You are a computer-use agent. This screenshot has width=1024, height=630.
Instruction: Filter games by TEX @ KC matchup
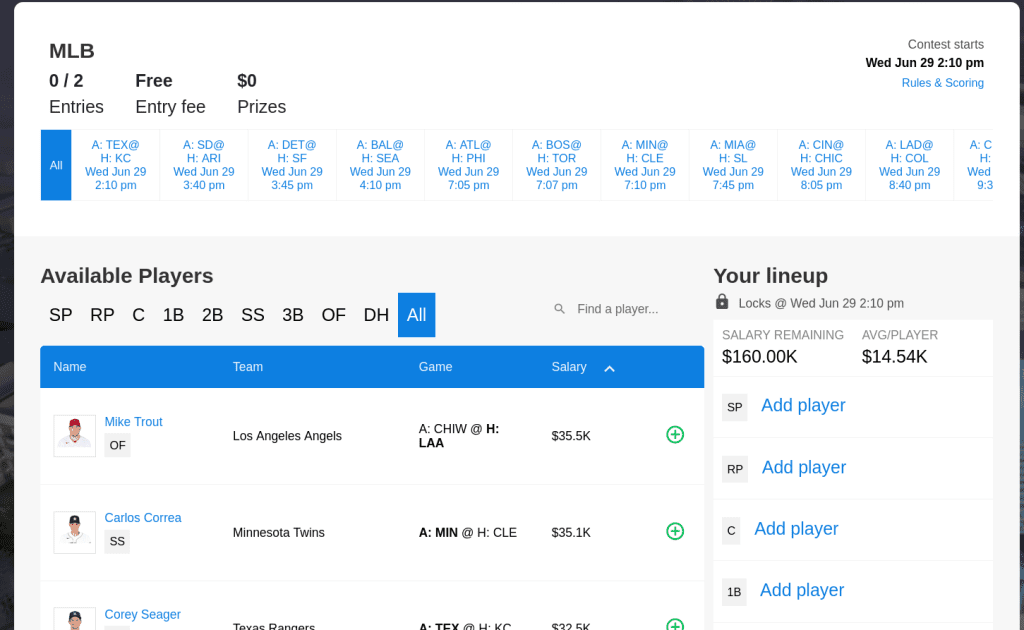point(116,165)
